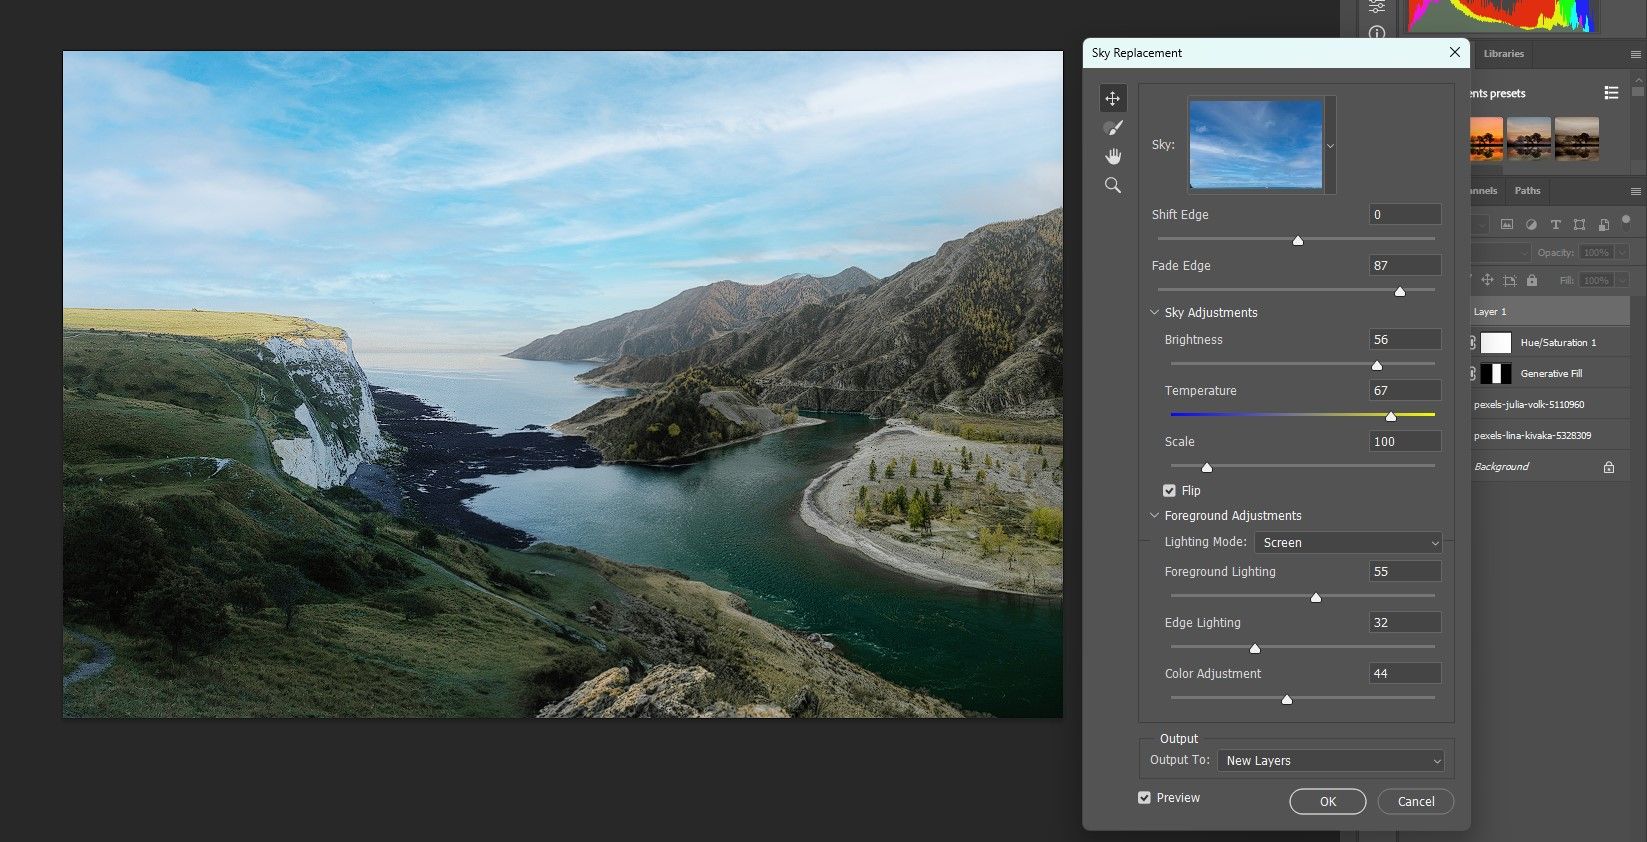1647x842 pixels.
Task: Open the Sky preset picker dropdown arrow
Action: tap(1330, 146)
